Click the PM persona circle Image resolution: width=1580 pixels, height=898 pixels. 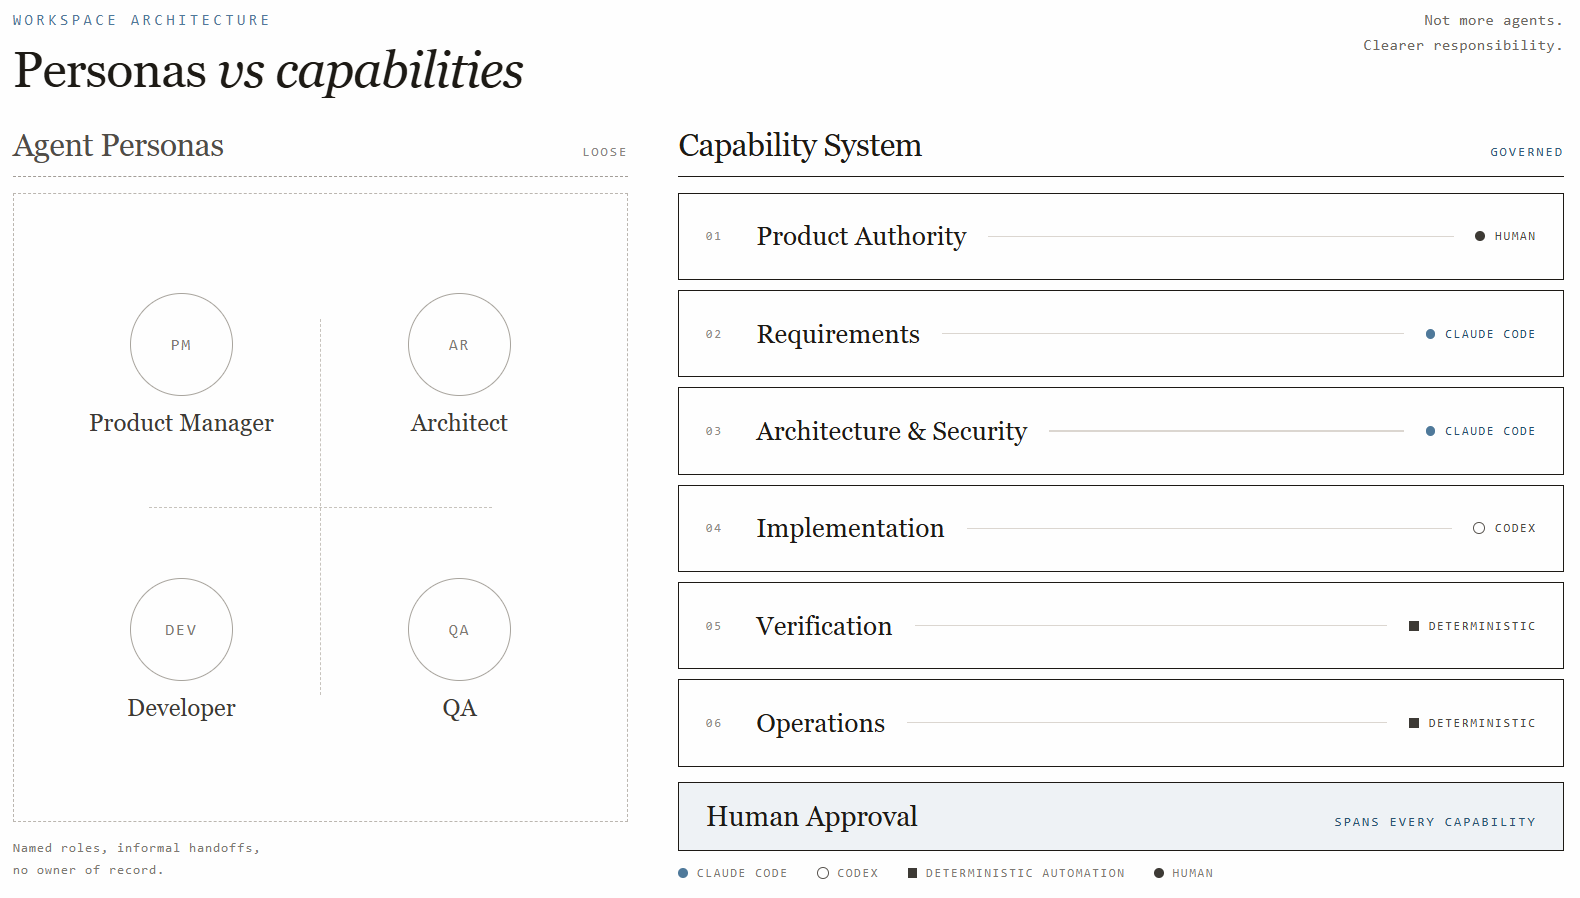[181, 344]
